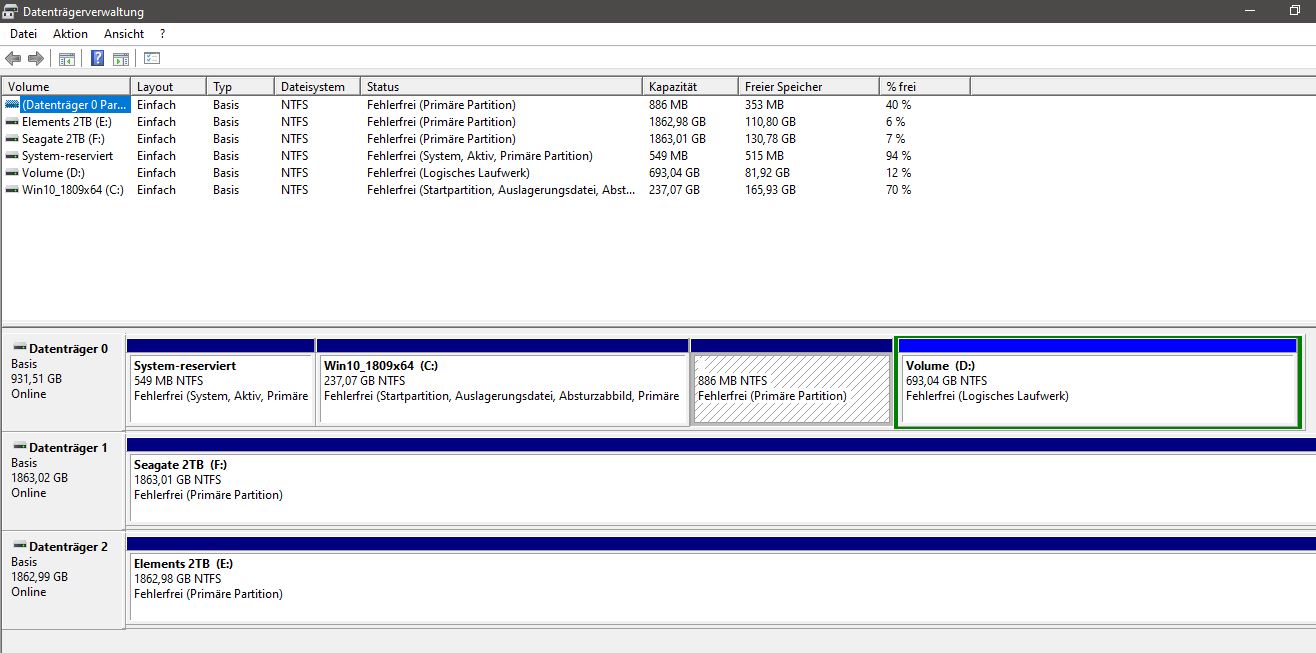
Task: Click the drive icon of (Datenträger 0 Par... row
Action: pyautogui.click(x=12, y=104)
